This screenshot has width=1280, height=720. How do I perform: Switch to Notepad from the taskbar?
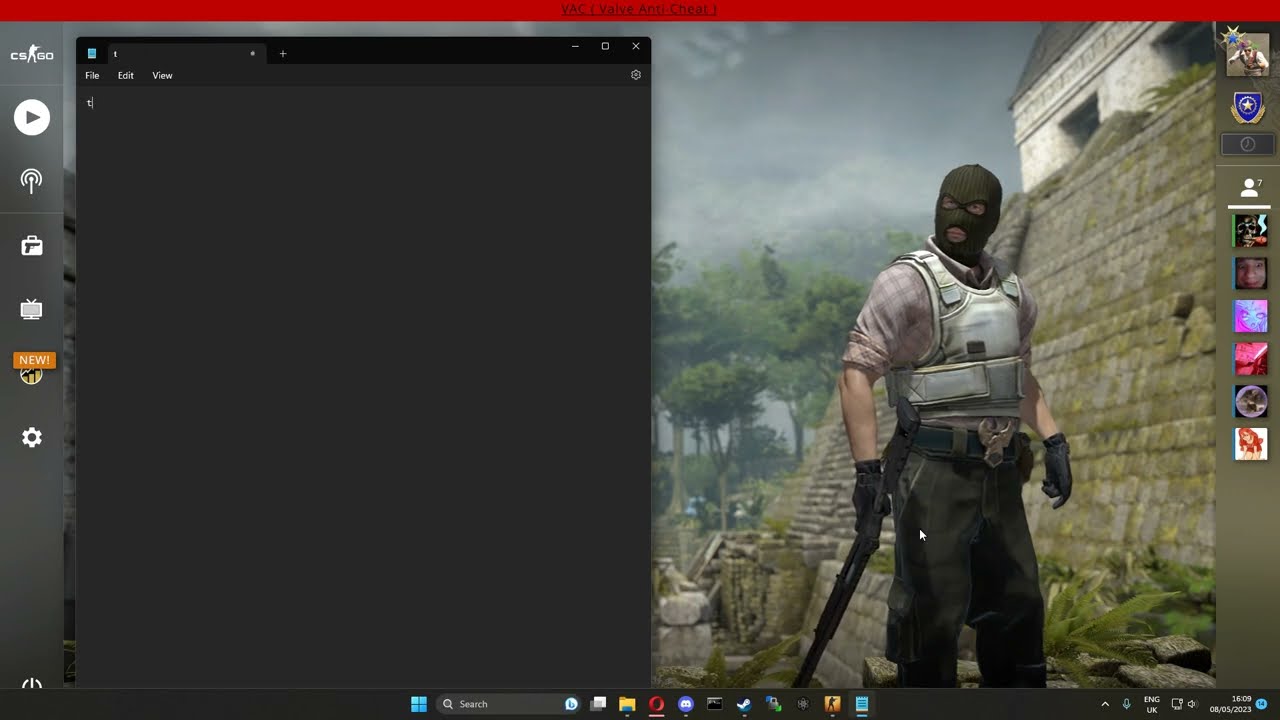coord(861,704)
